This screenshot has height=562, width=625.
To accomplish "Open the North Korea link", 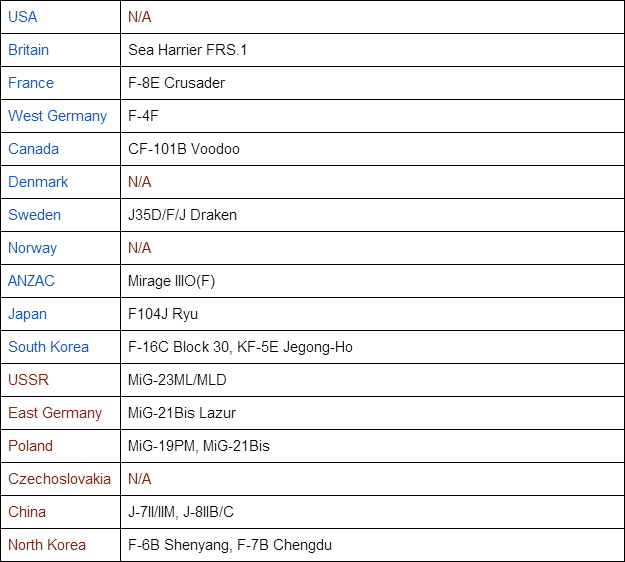I will point(47,545).
